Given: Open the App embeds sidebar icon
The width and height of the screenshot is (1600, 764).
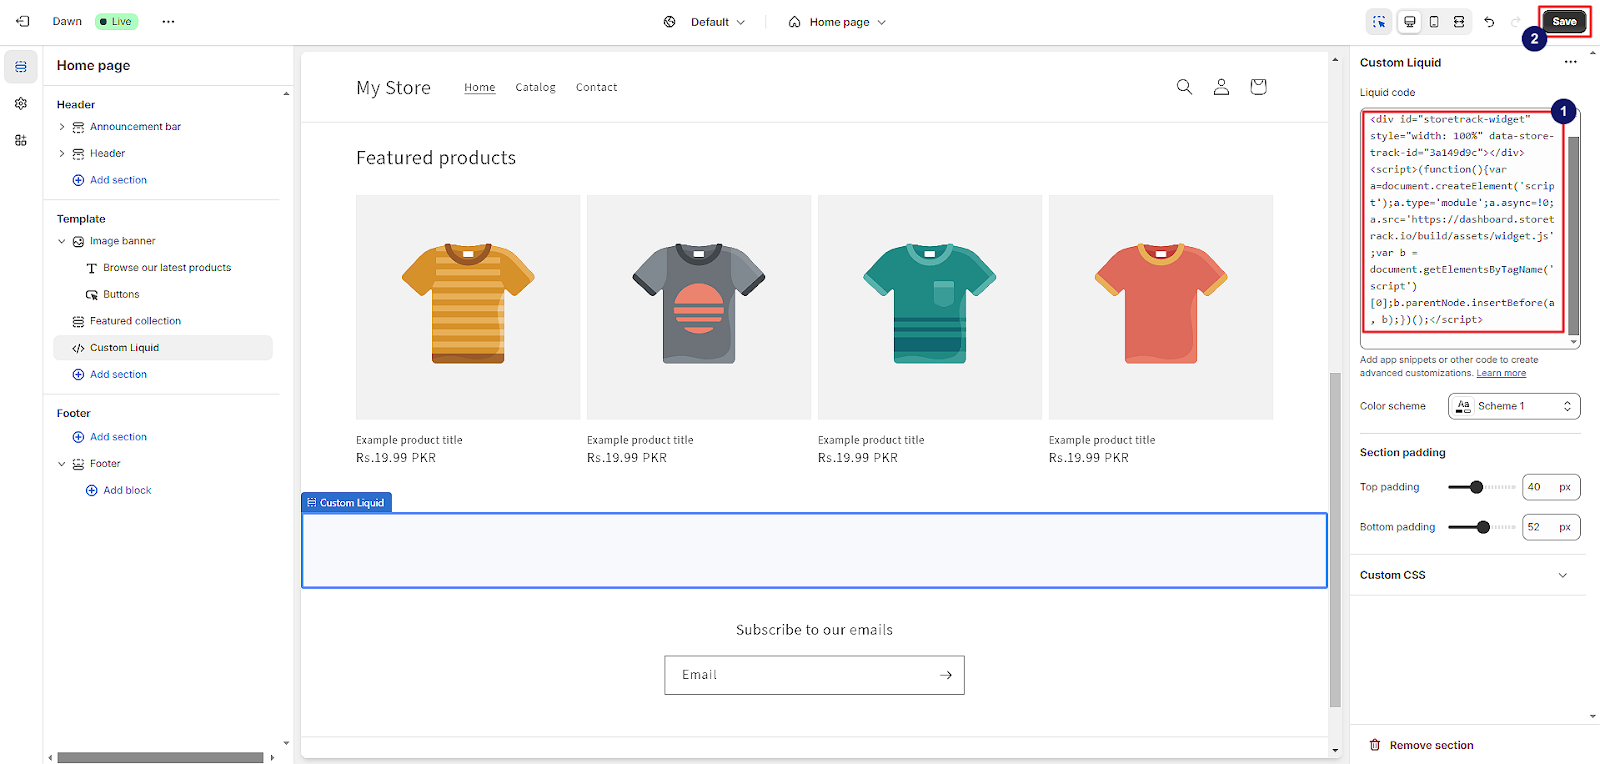Looking at the screenshot, I should pyautogui.click(x=21, y=141).
